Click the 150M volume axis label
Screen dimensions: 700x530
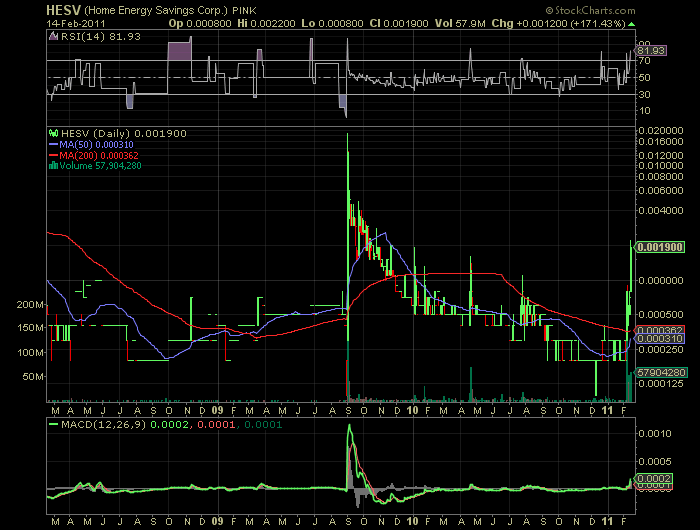[x=30, y=328]
